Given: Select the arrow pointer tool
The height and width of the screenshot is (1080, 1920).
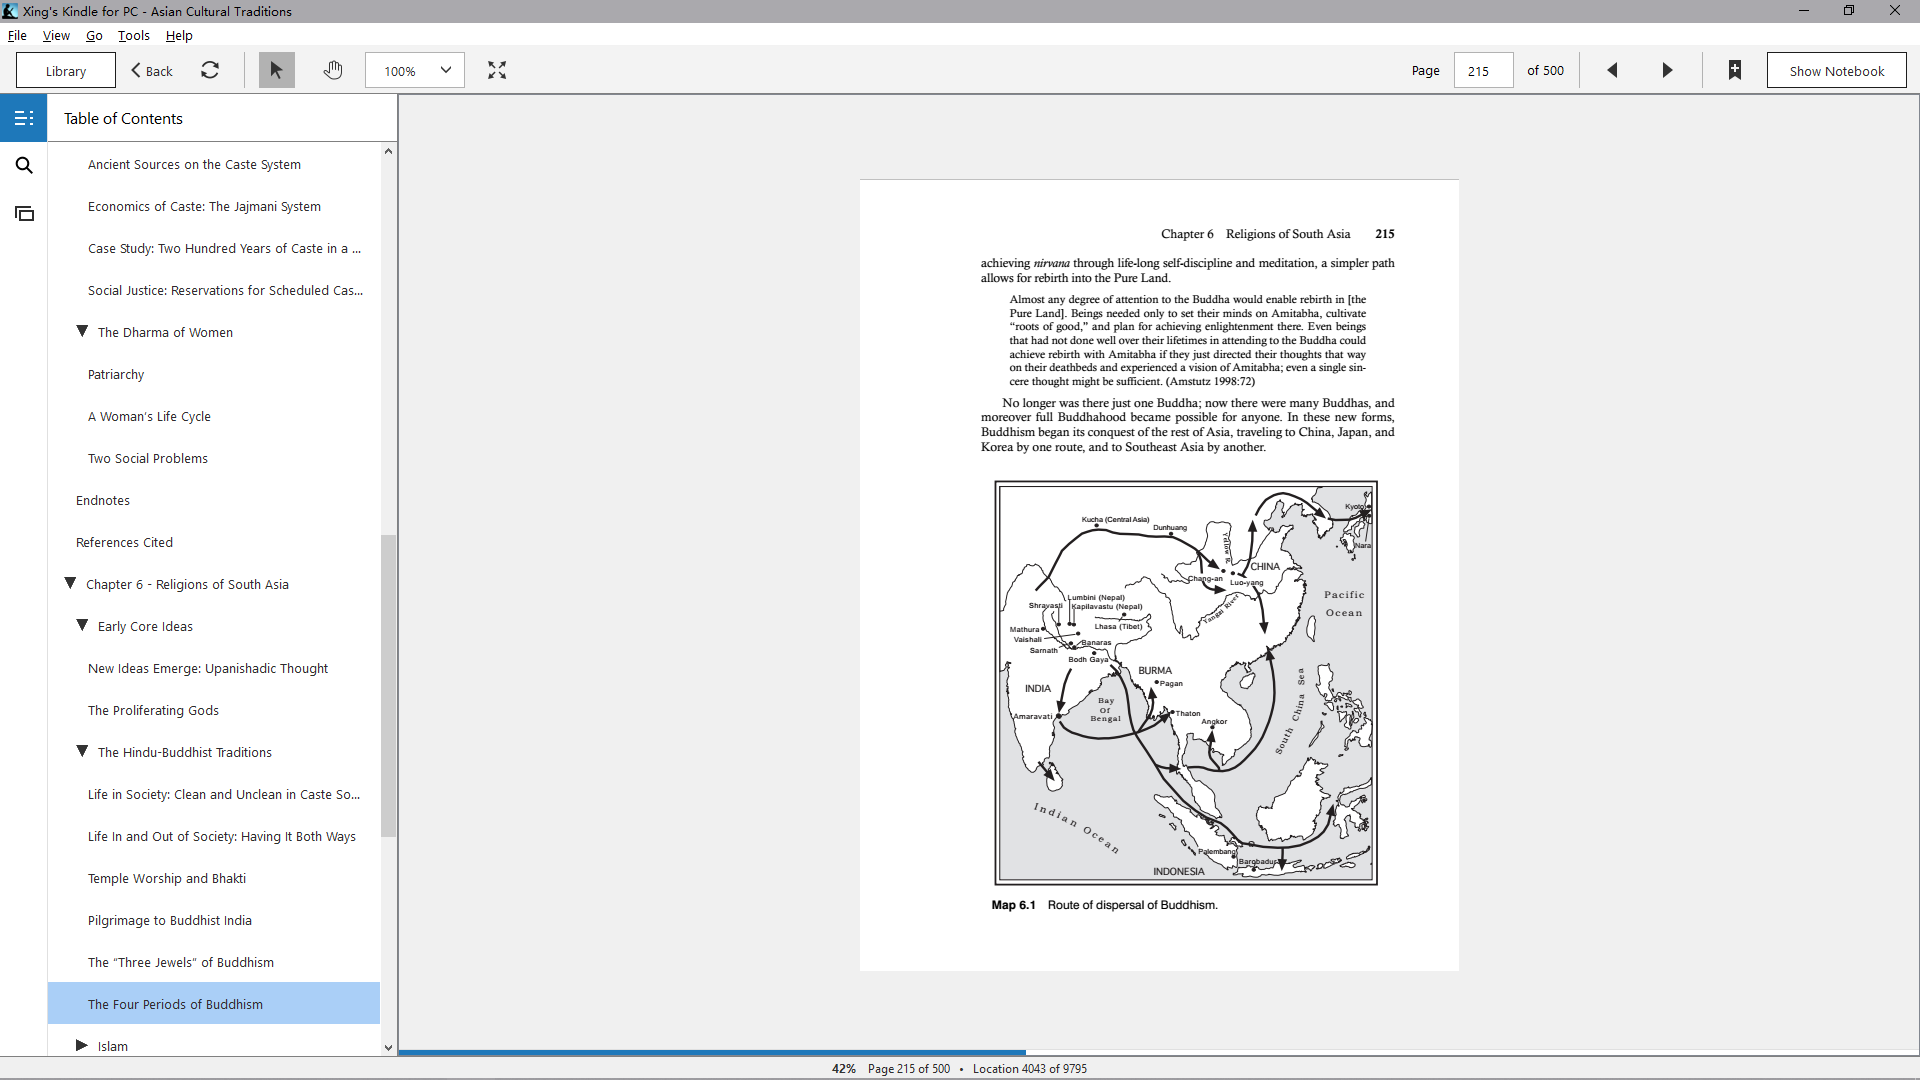Looking at the screenshot, I should (276, 70).
